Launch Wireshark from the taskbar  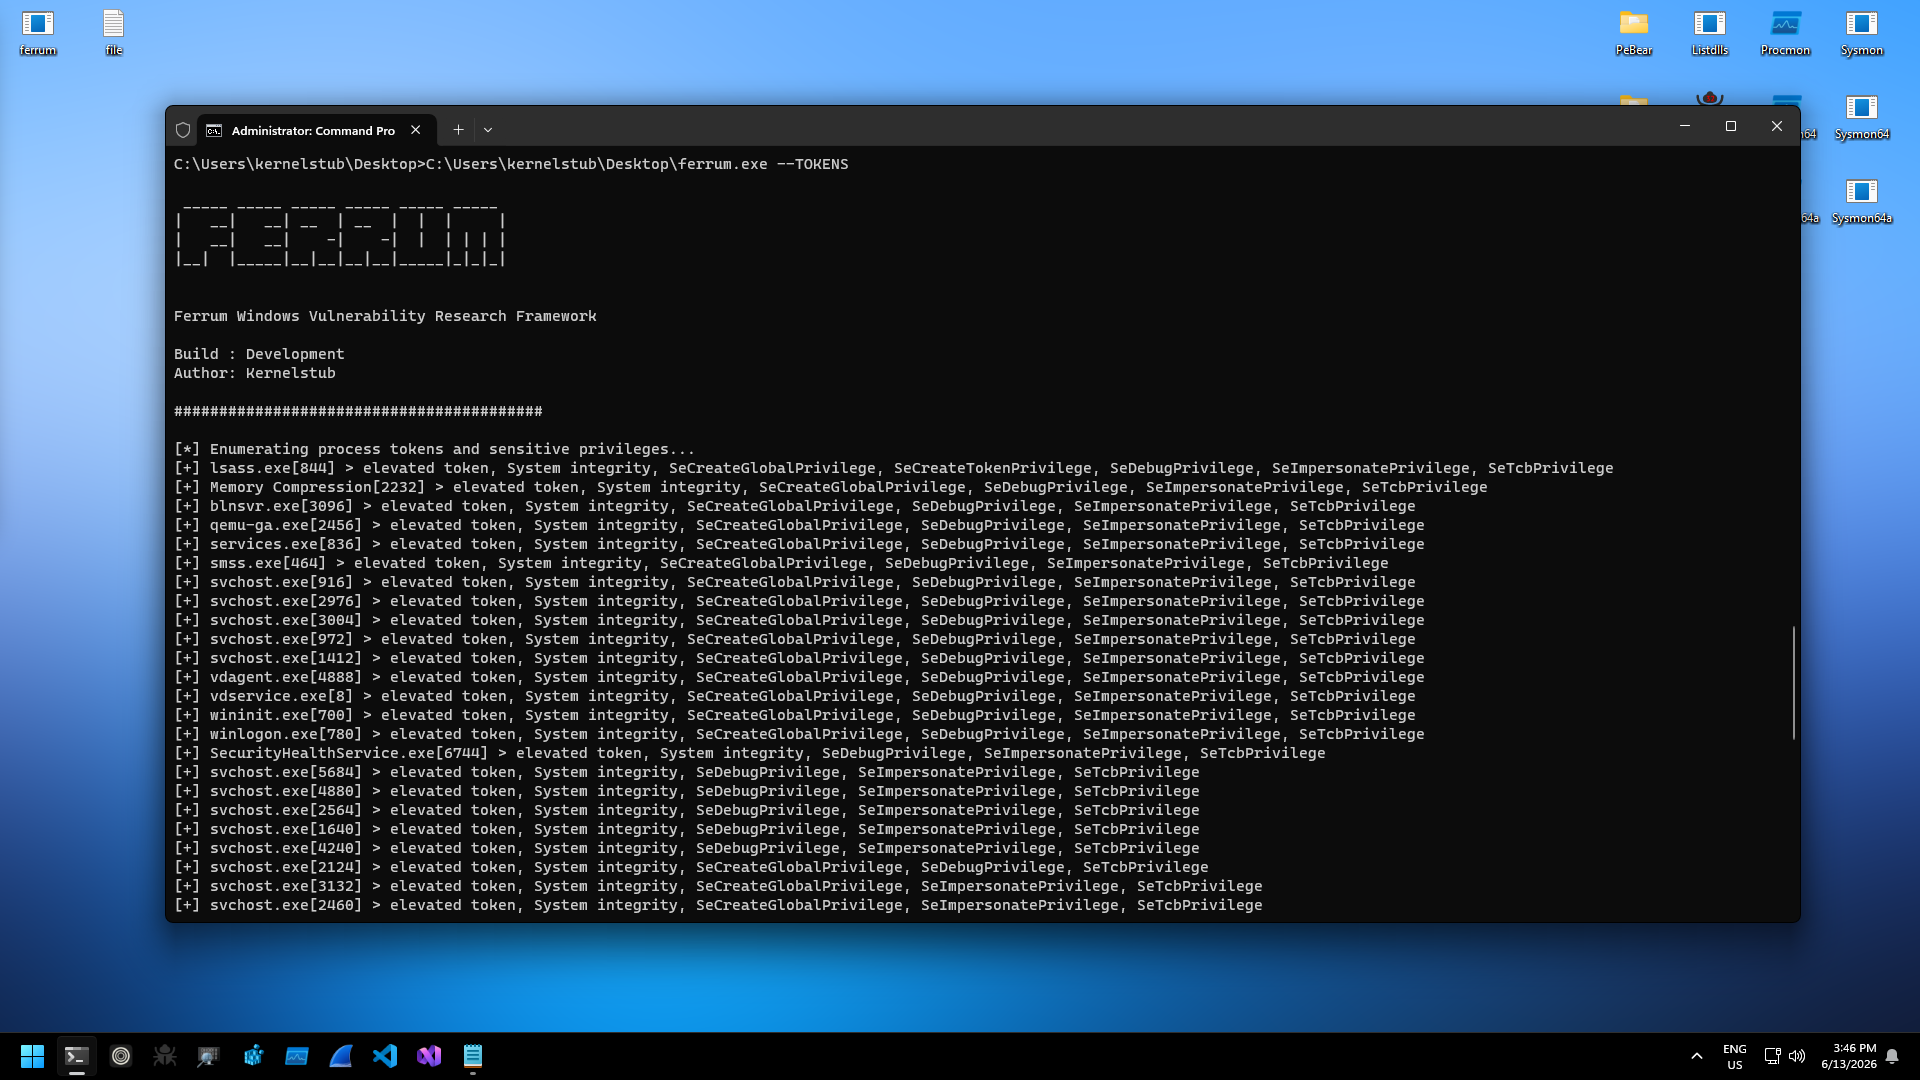341,1056
